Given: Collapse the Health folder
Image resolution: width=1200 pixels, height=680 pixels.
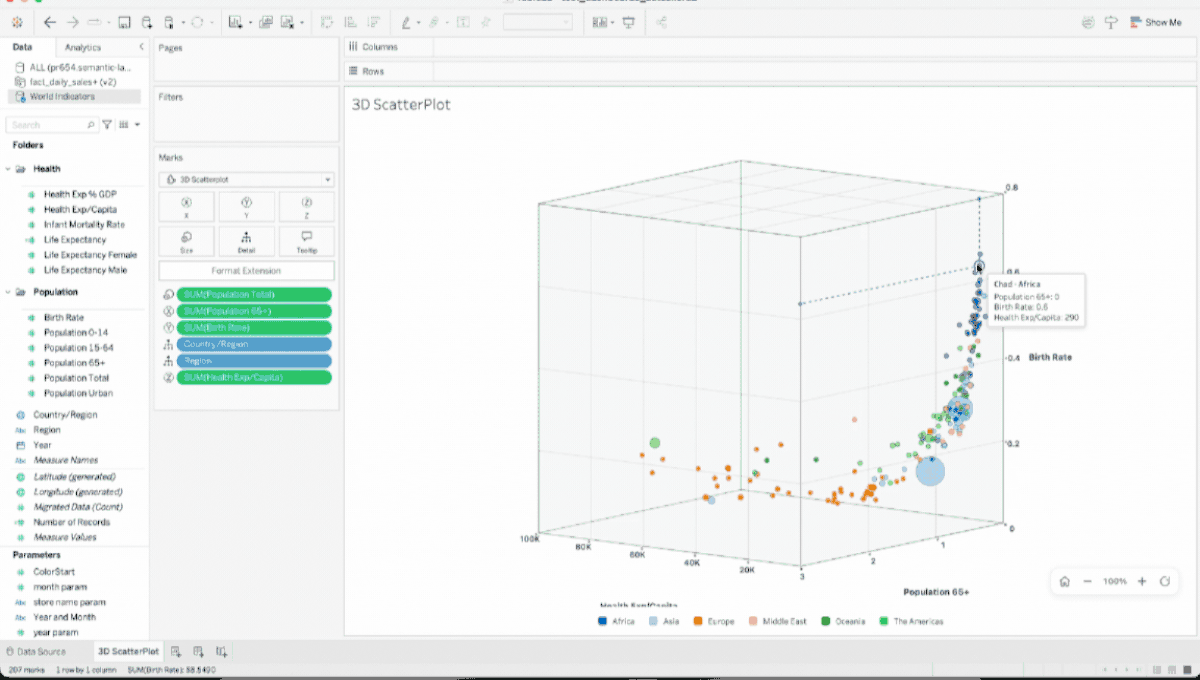Looking at the screenshot, I should 9,169.
